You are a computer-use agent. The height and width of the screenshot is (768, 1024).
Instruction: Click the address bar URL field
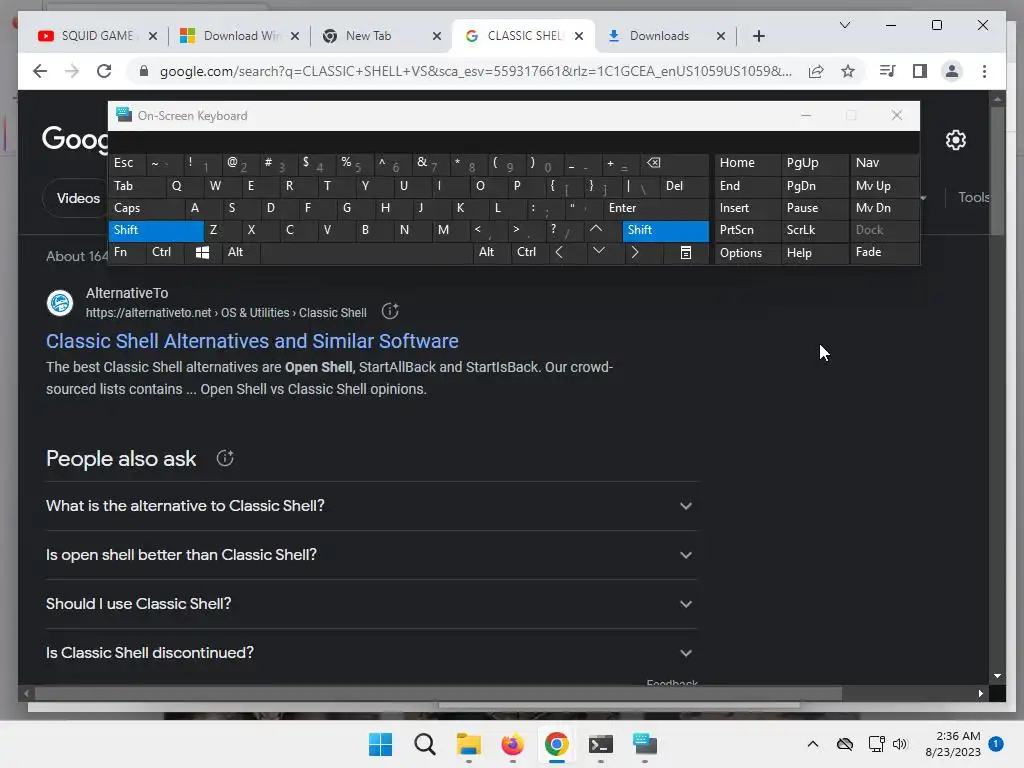coord(475,71)
